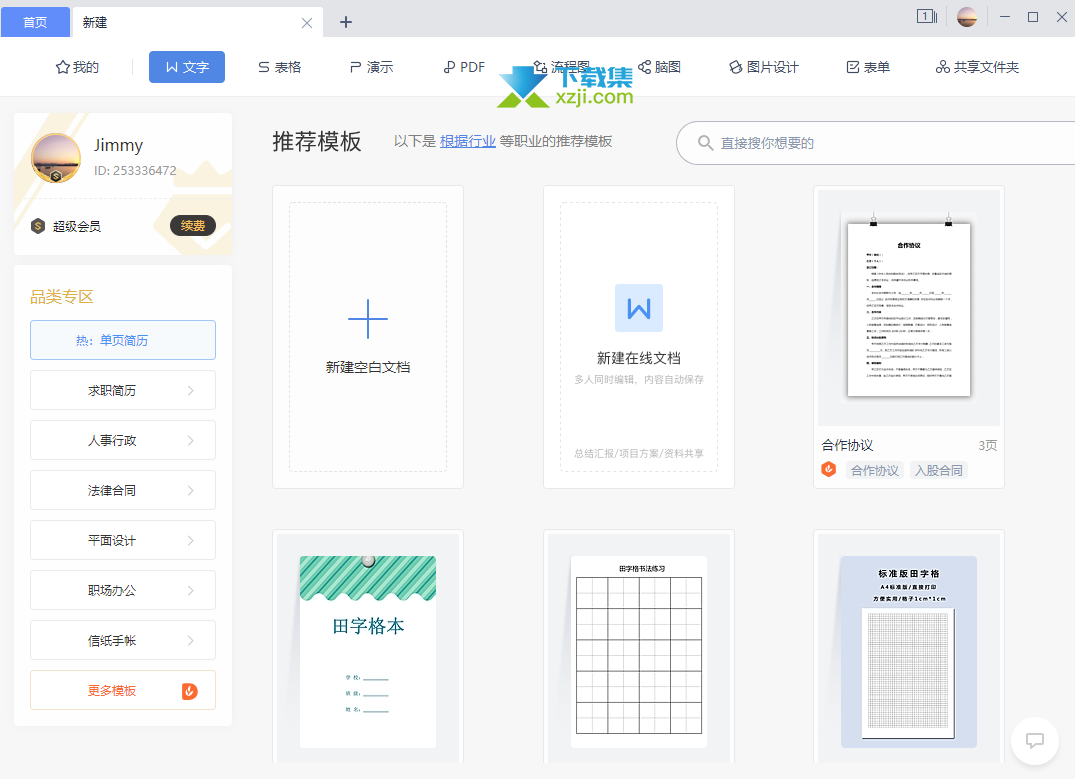1075x779 pixels.
Task: Open the window layout switcher icon
Action: [927, 16]
